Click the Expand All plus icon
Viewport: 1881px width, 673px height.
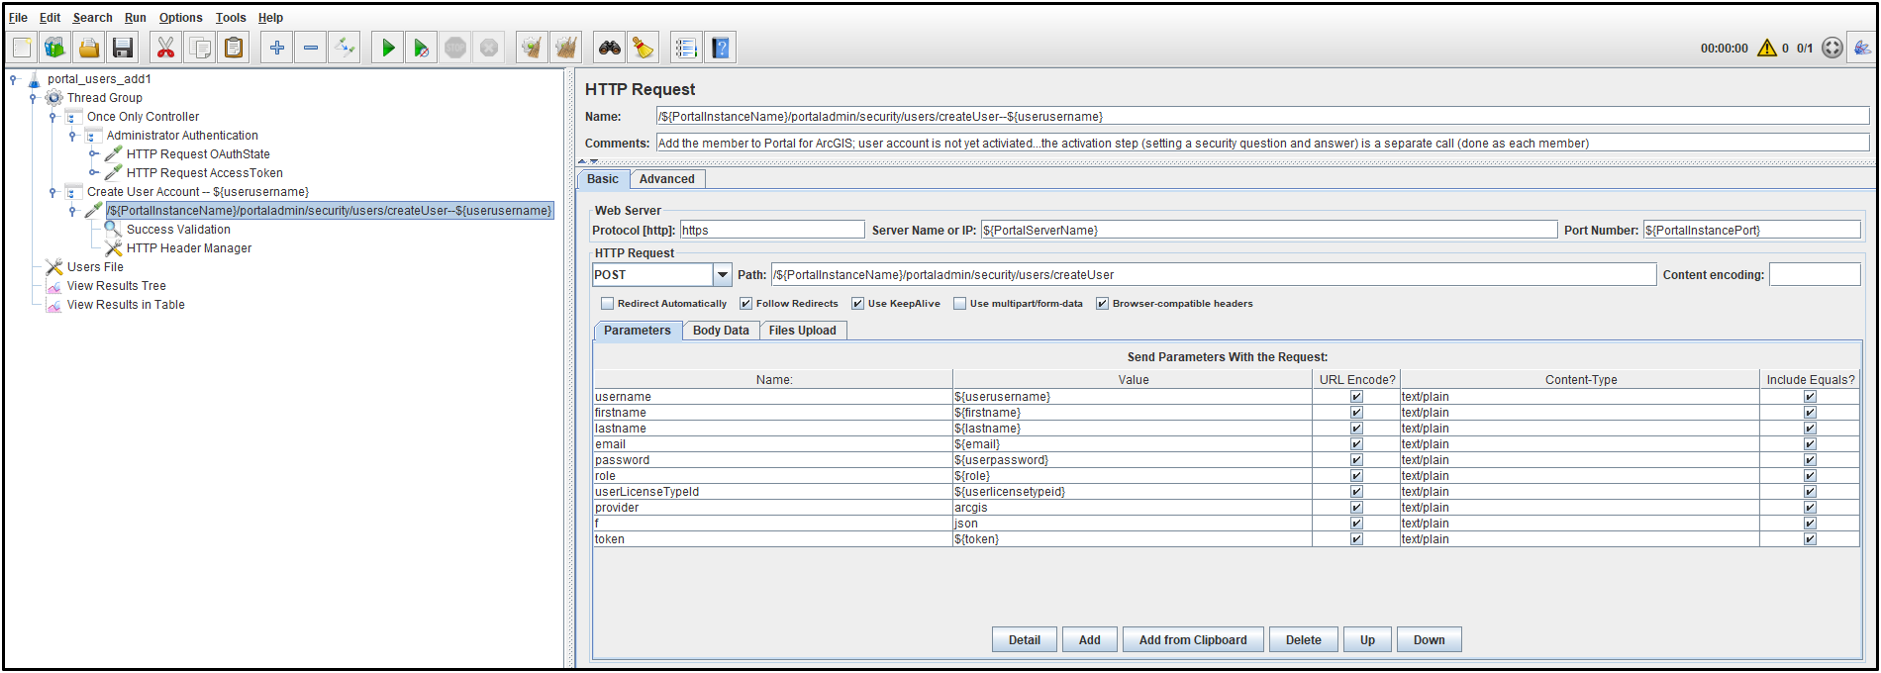click(277, 48)
